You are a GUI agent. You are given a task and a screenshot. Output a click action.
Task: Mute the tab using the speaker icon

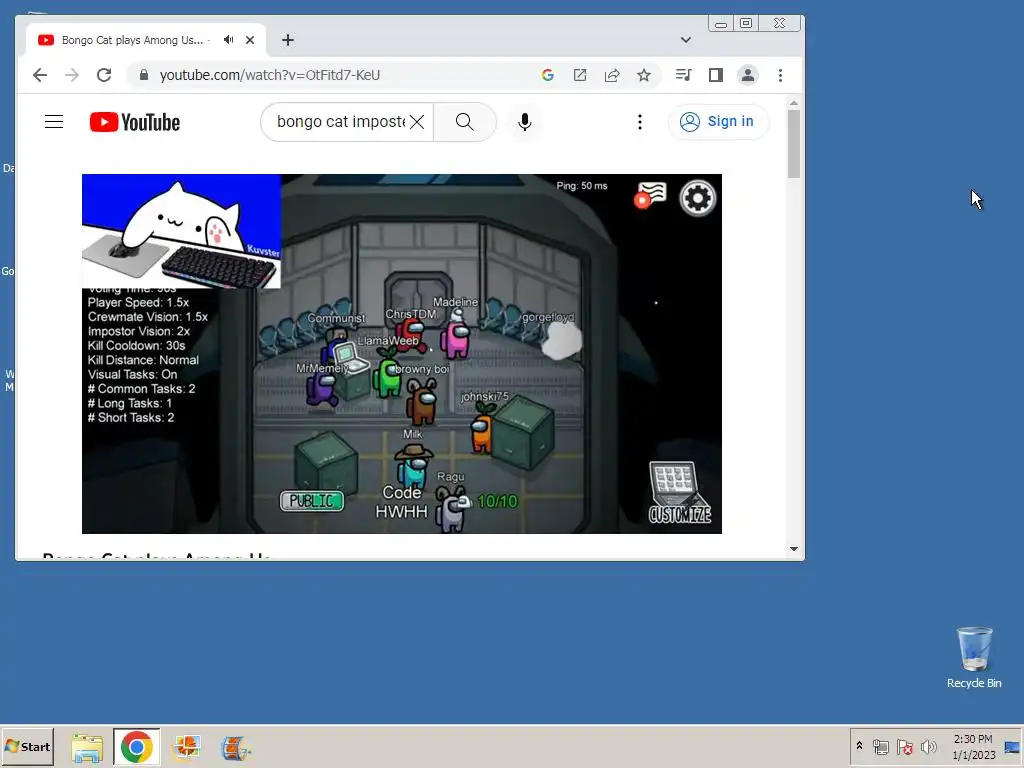228,40
